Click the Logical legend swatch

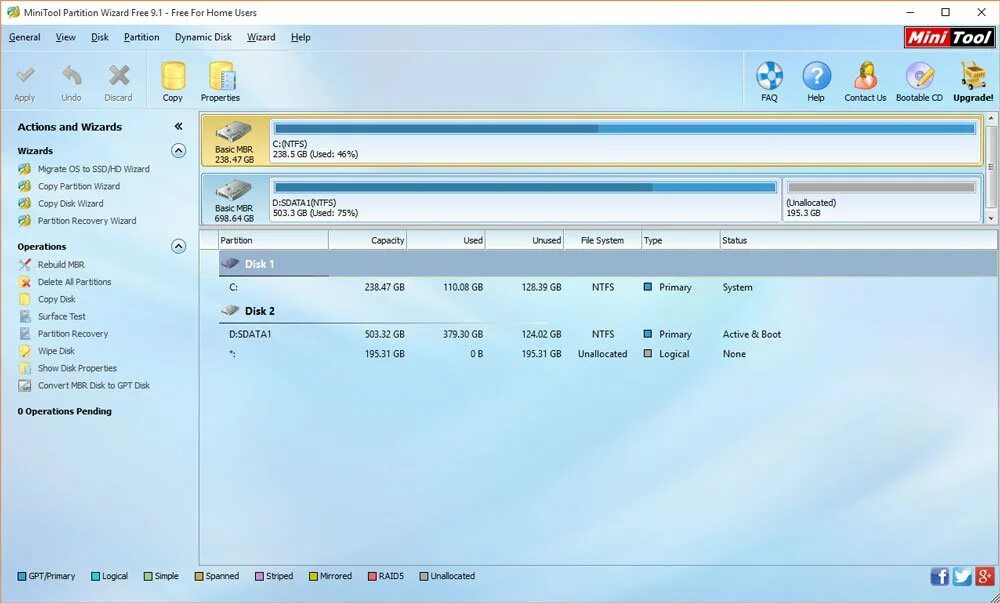96,576
